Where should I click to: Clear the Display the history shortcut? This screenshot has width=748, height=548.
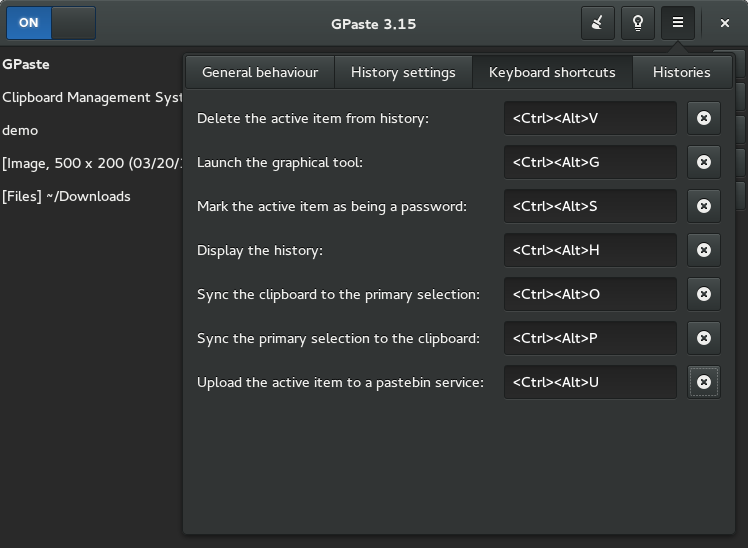click(704, 250)
